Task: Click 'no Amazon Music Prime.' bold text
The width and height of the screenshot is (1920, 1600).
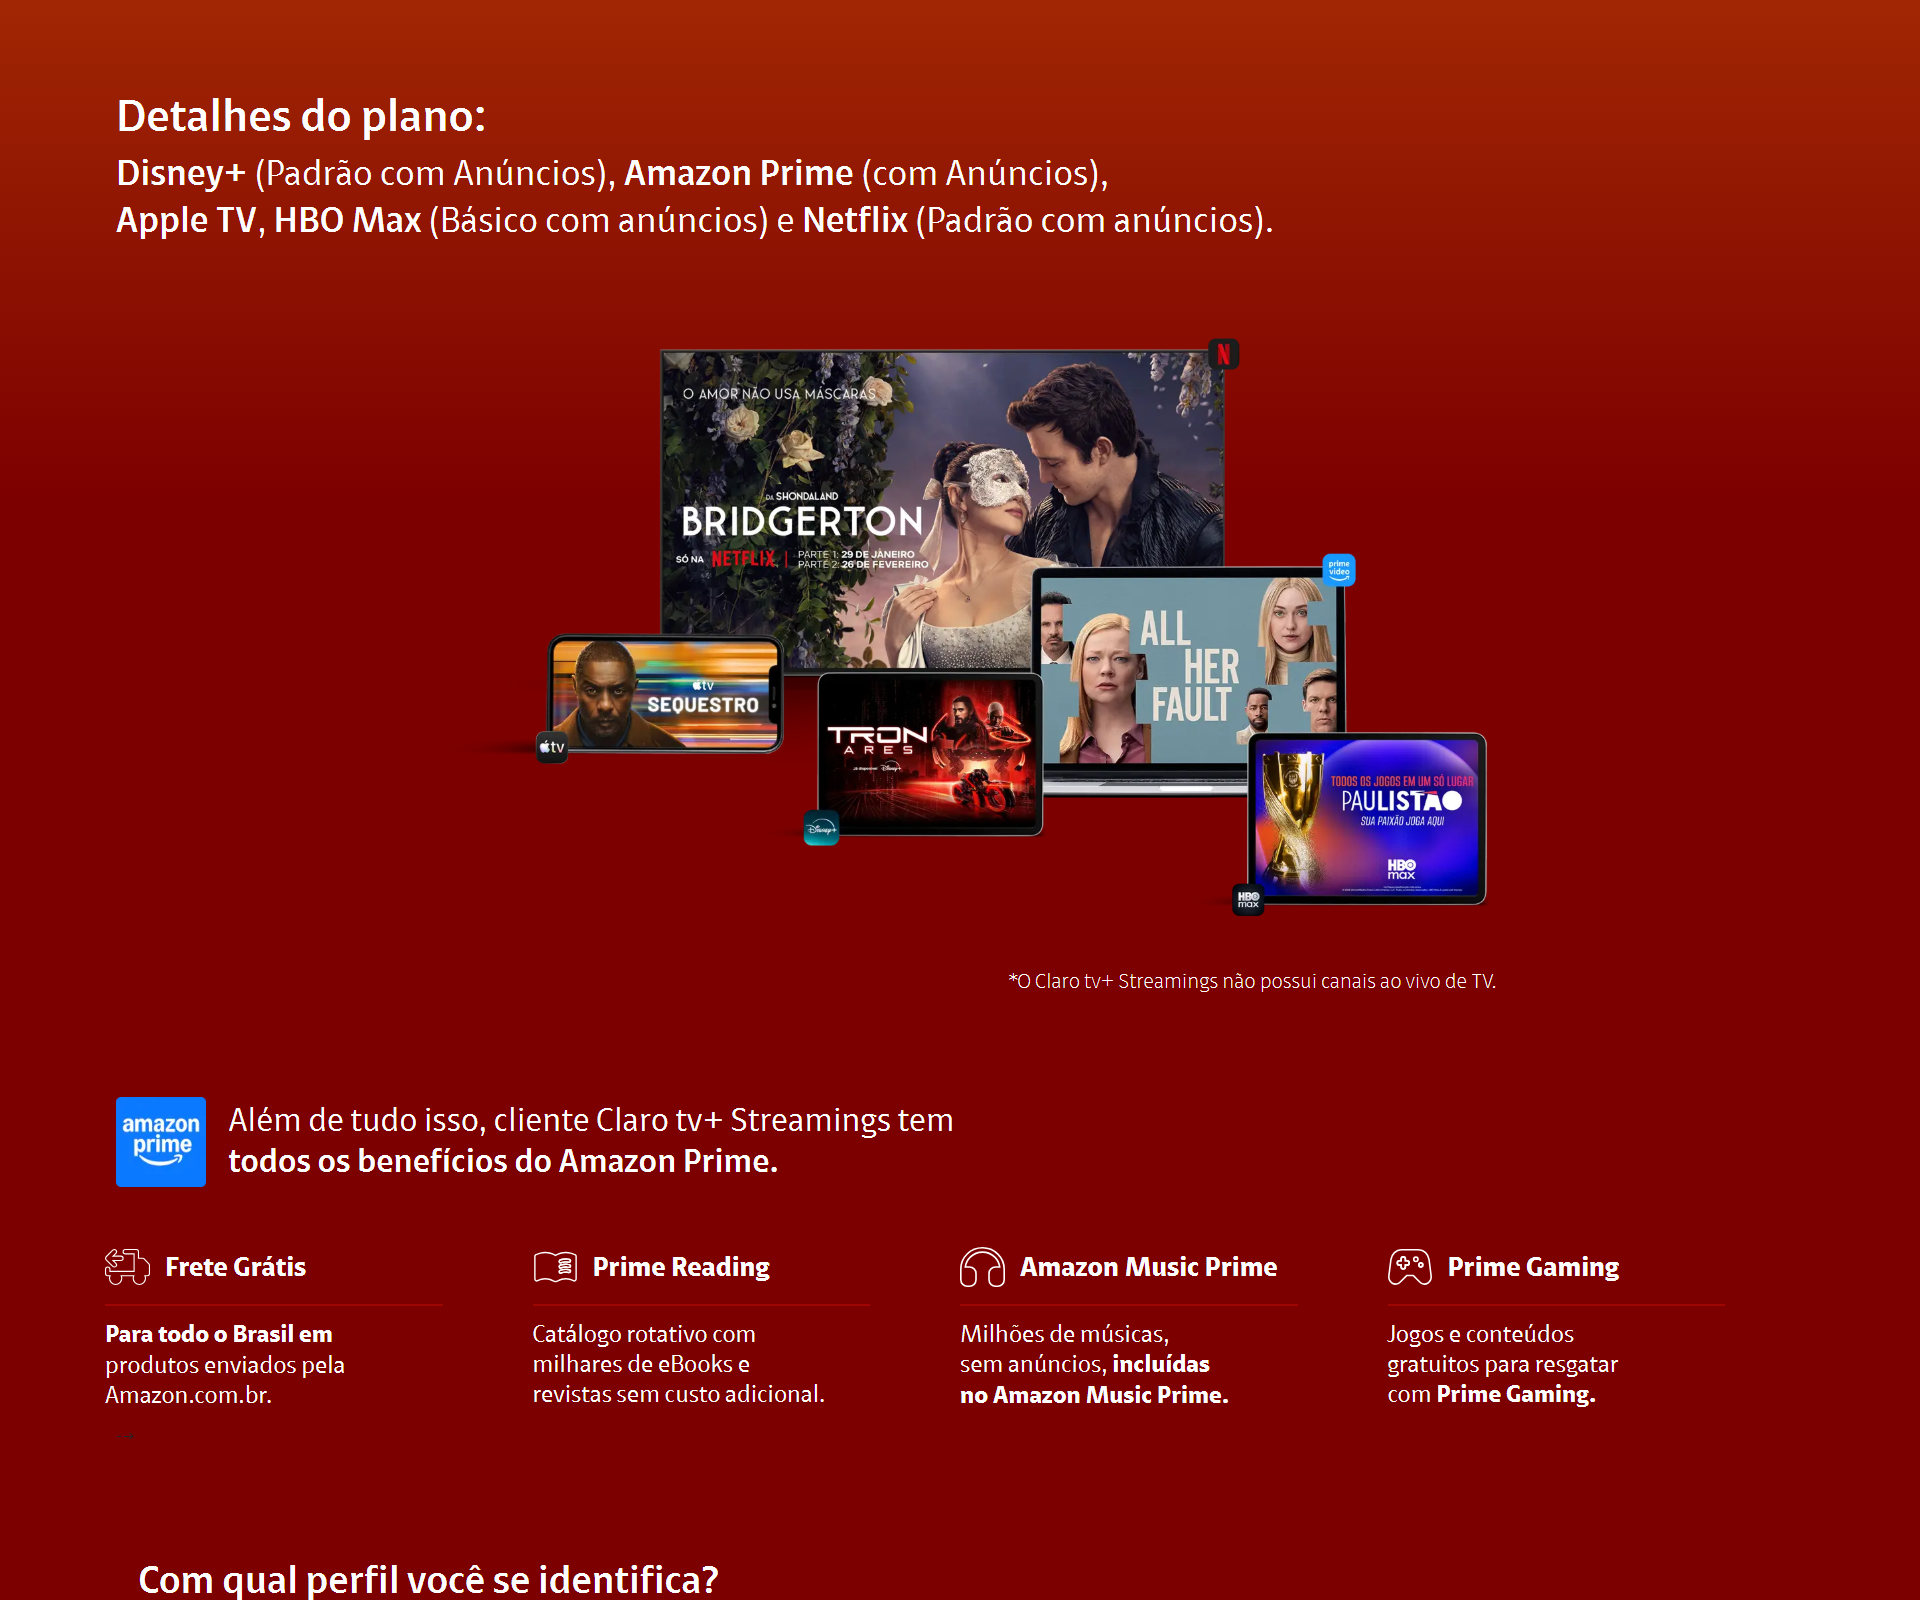Action: coord(1094,1395)
